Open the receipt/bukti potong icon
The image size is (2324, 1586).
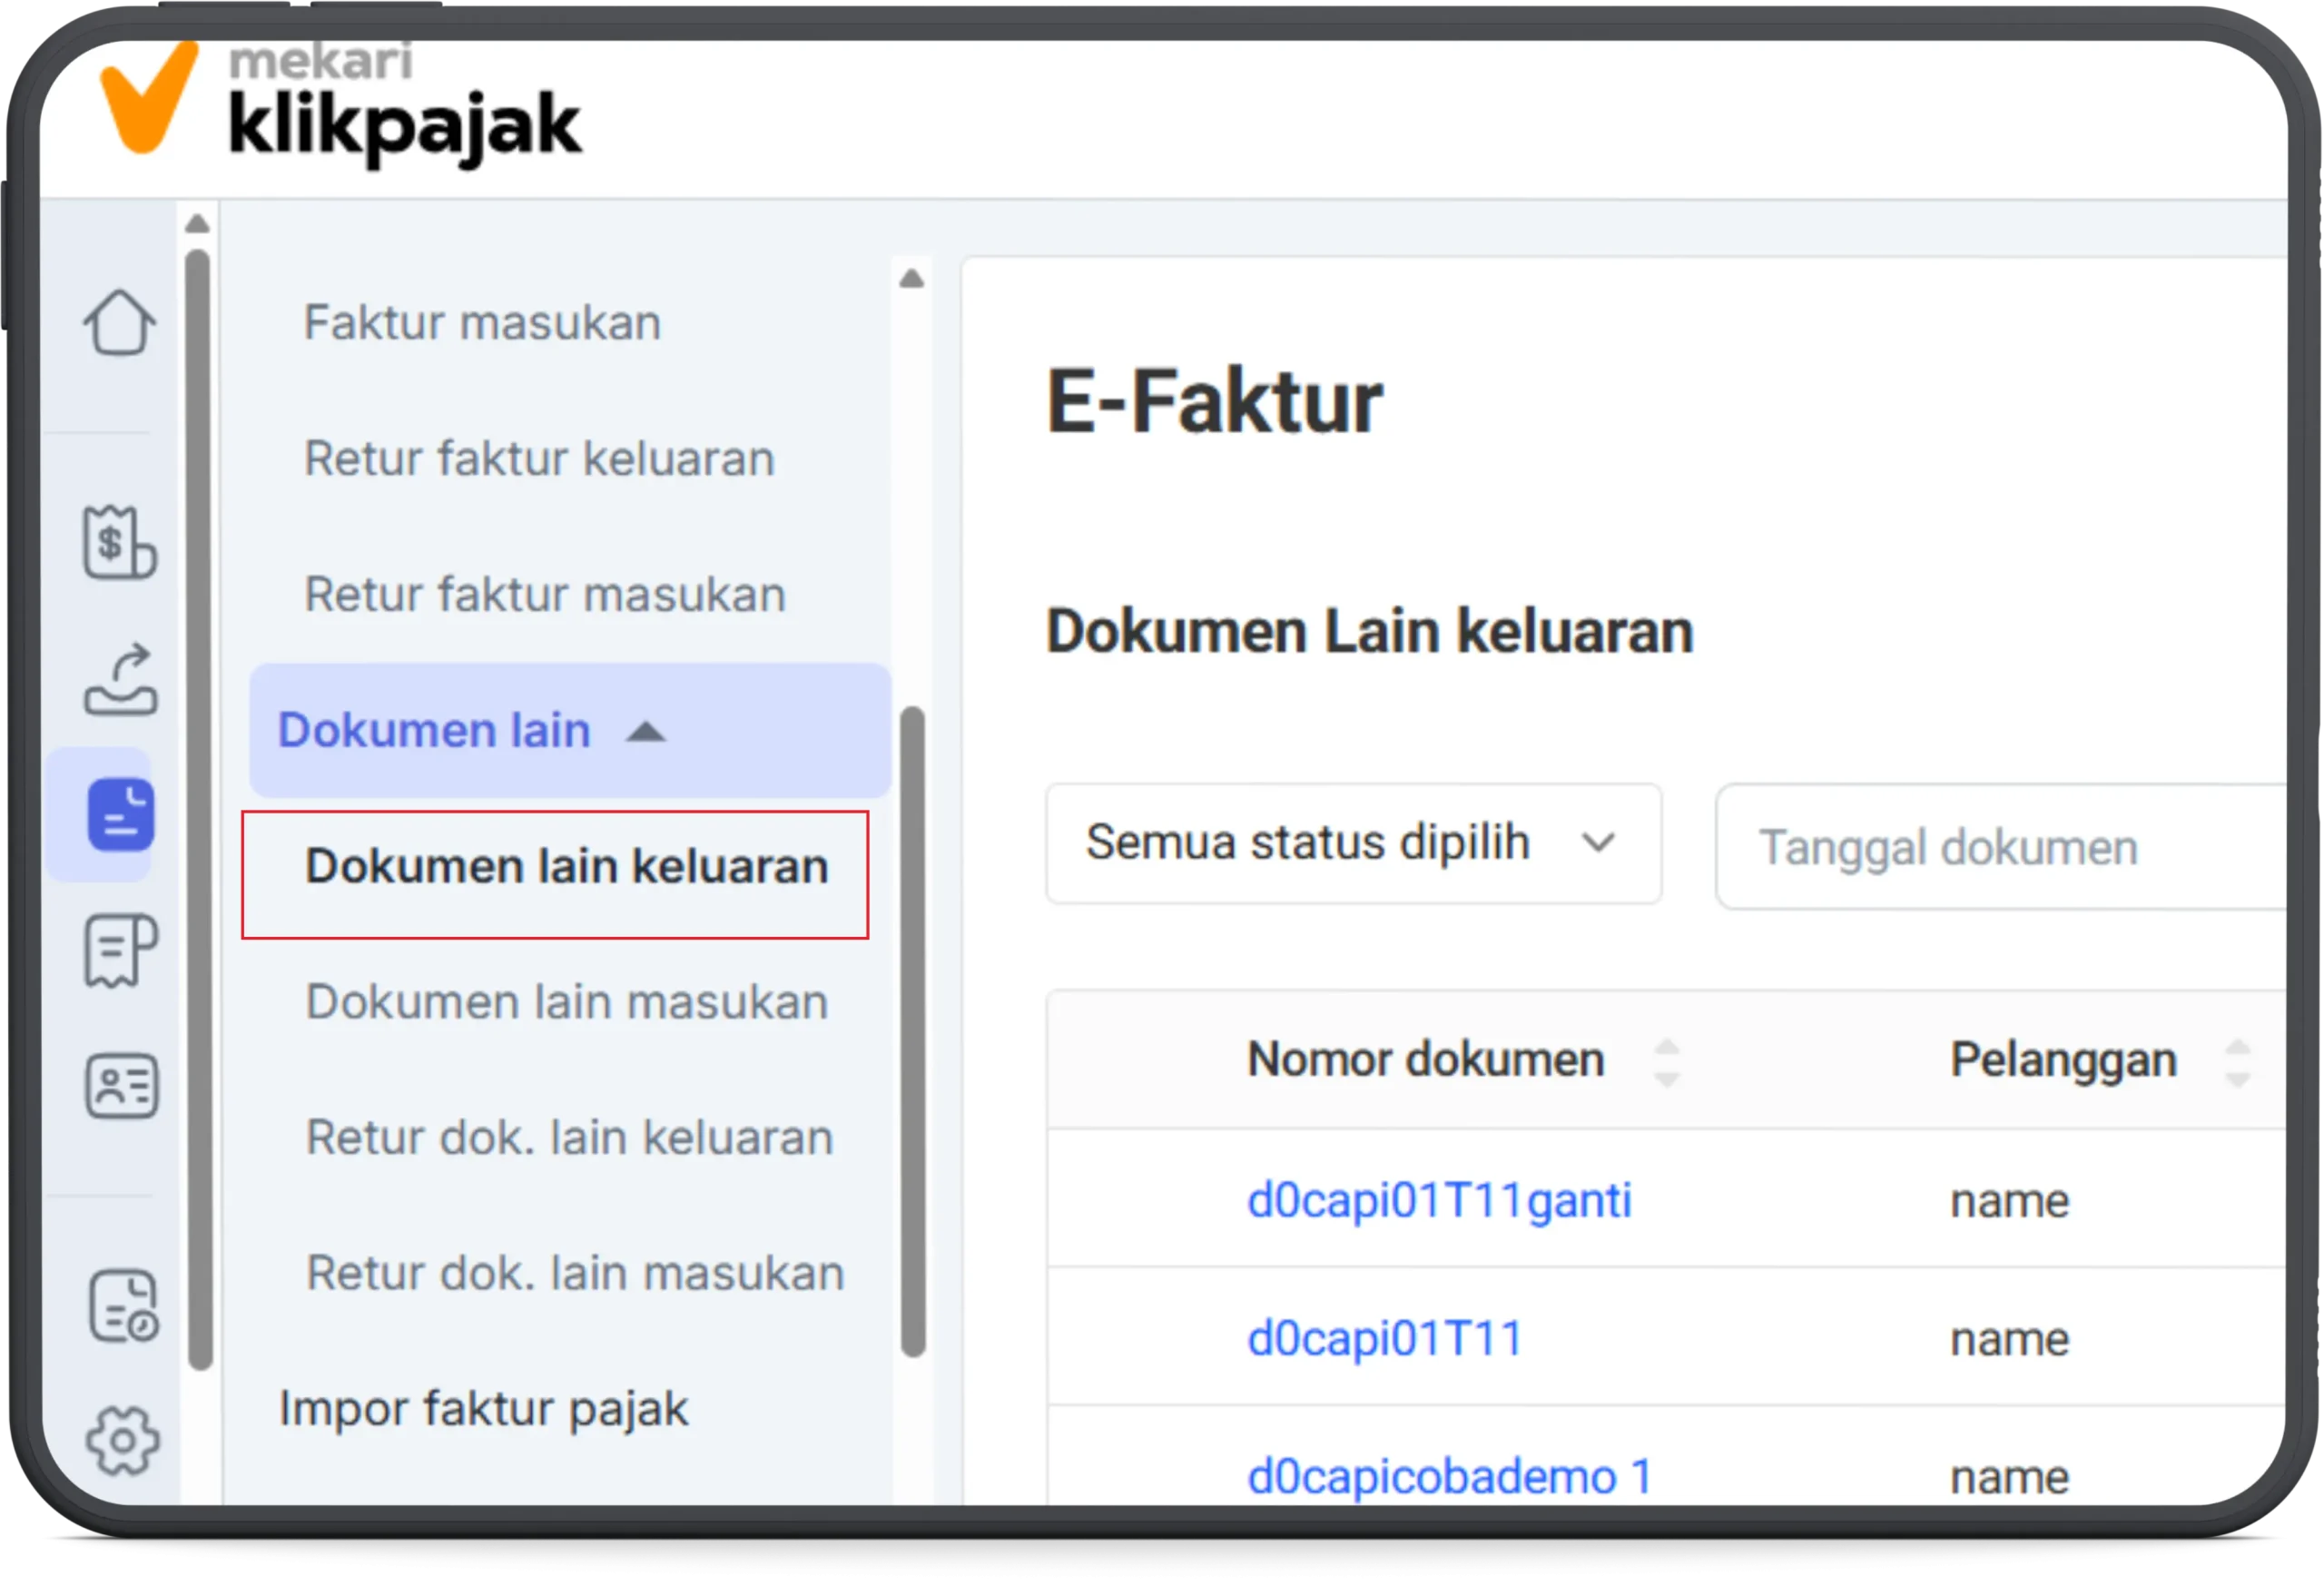[x=119, y=950]
